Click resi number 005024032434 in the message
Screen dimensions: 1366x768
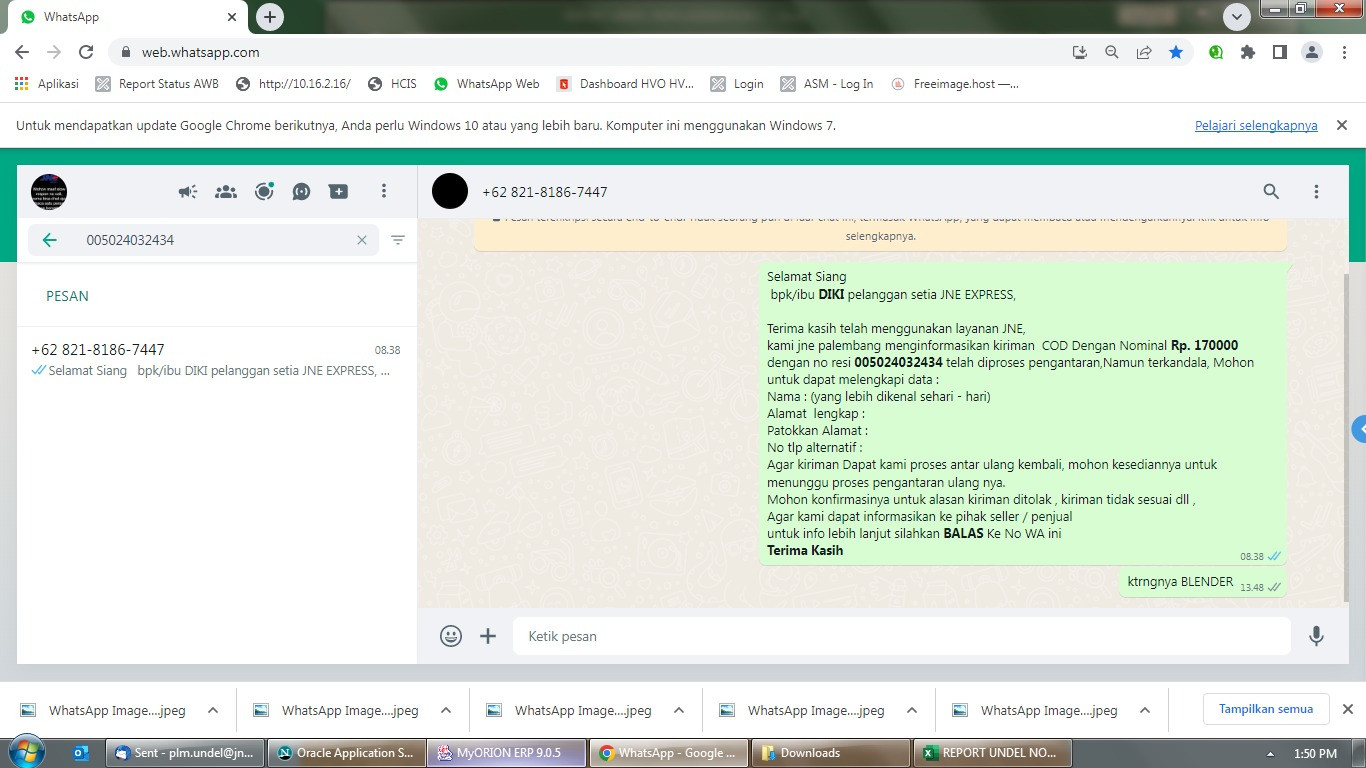tap(899, 362)
